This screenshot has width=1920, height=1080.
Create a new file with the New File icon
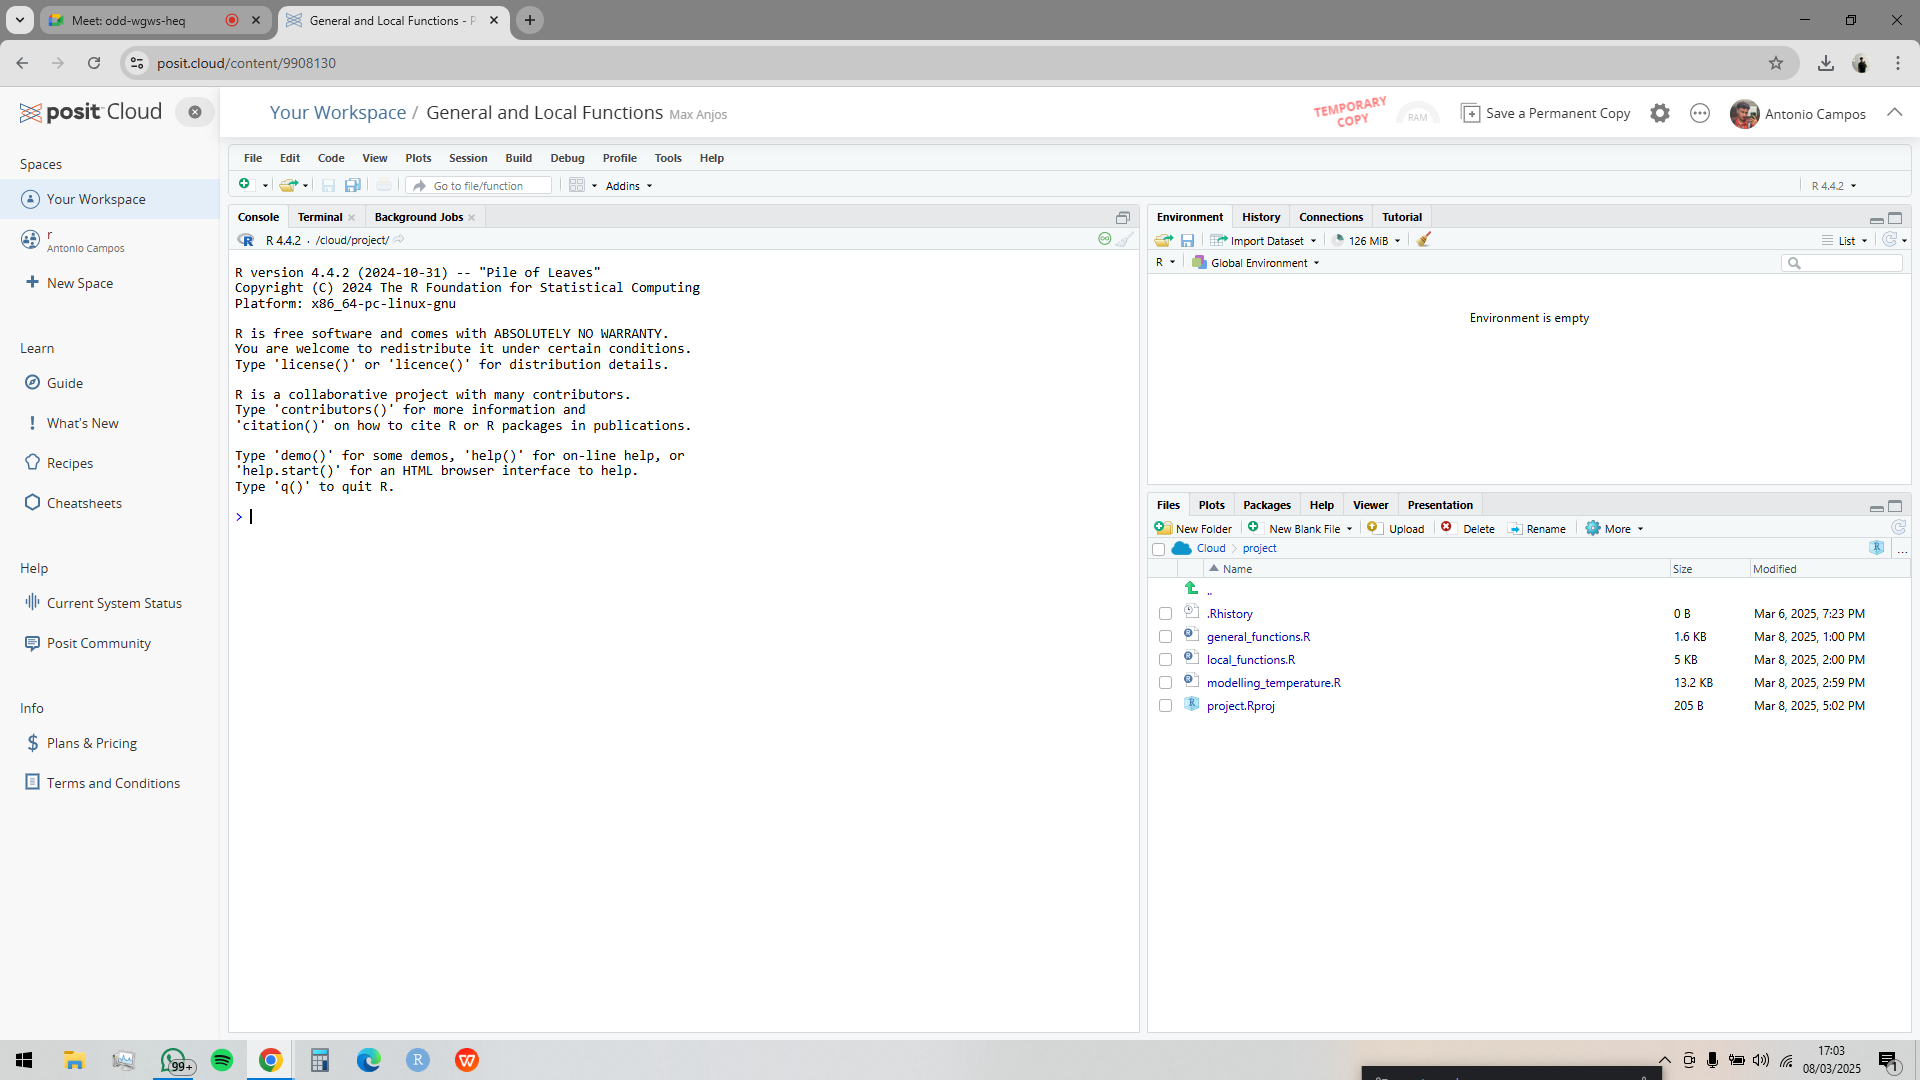click(246, 185)
